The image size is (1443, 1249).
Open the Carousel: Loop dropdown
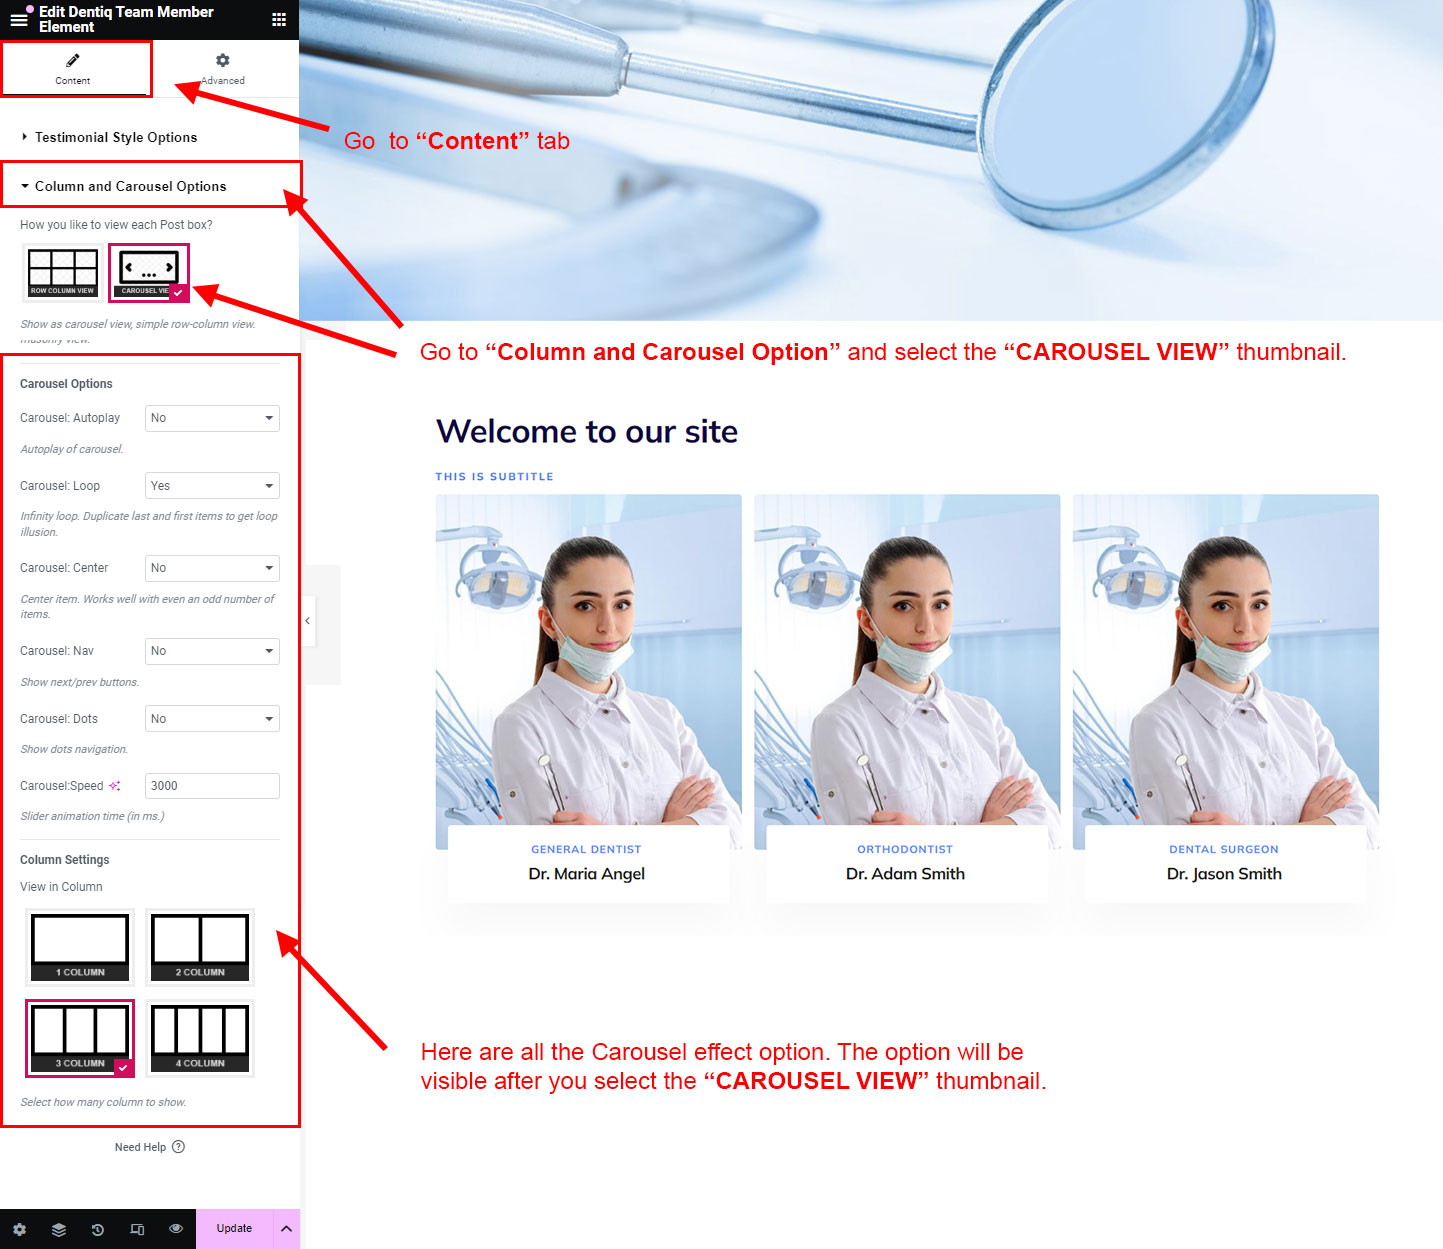[212, 486]
